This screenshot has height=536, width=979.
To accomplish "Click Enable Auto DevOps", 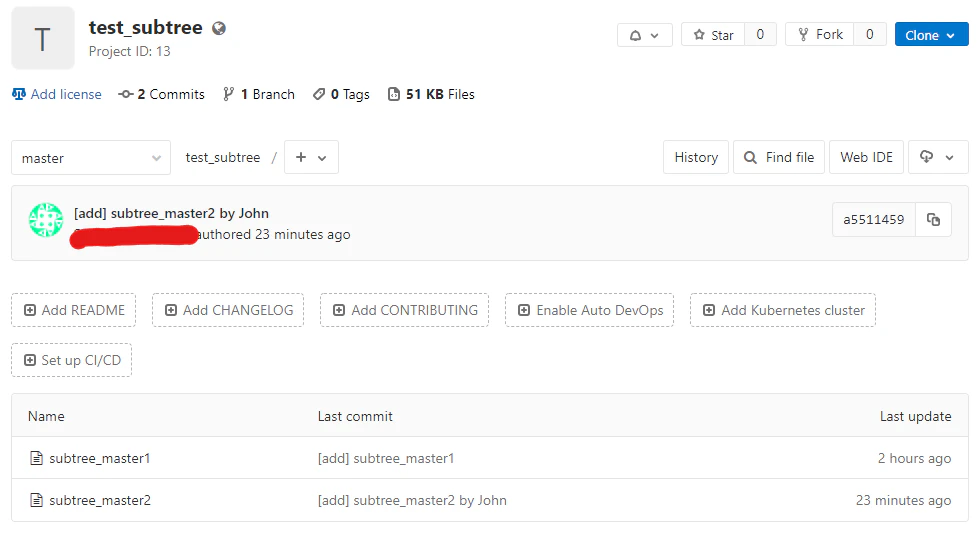I will [x=589, y=310].
